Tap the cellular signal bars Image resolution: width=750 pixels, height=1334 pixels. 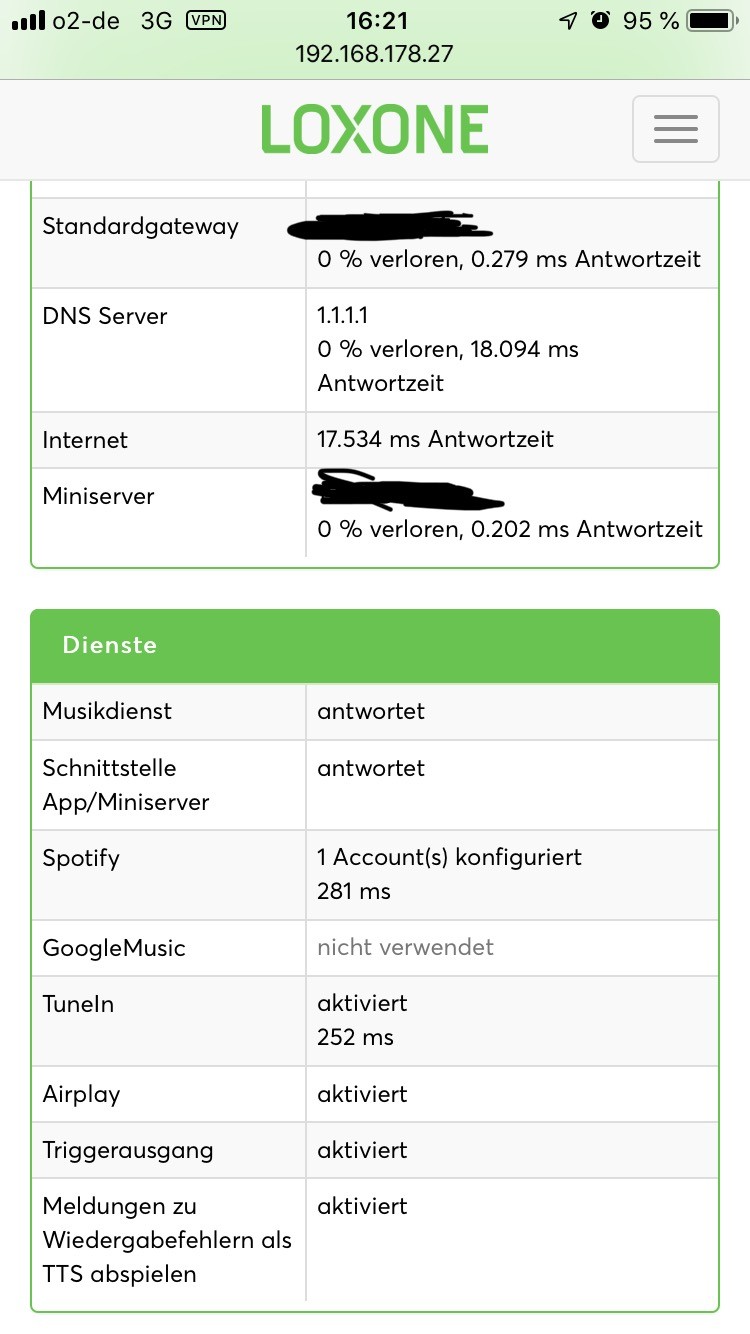[x=31, y=21]
